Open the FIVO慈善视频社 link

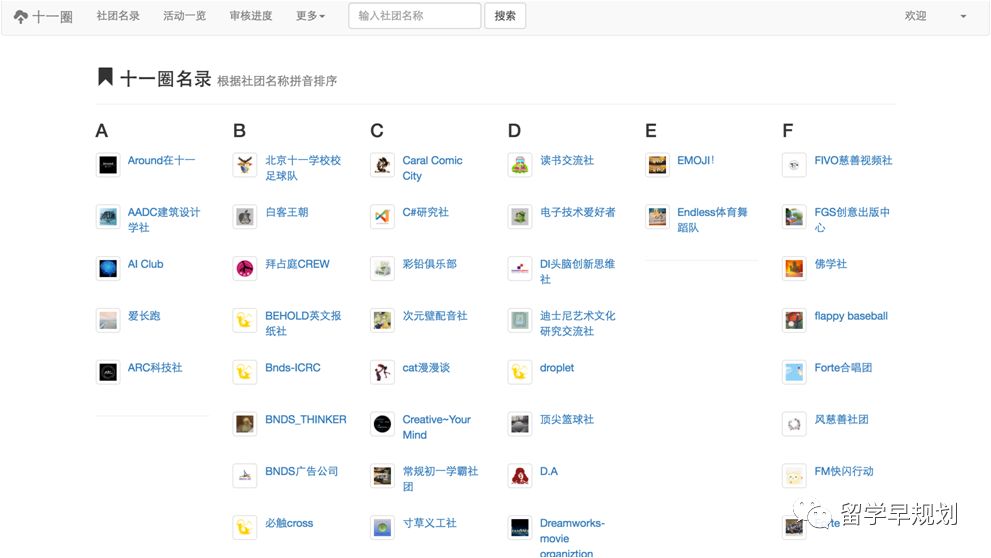coord(853,161)
